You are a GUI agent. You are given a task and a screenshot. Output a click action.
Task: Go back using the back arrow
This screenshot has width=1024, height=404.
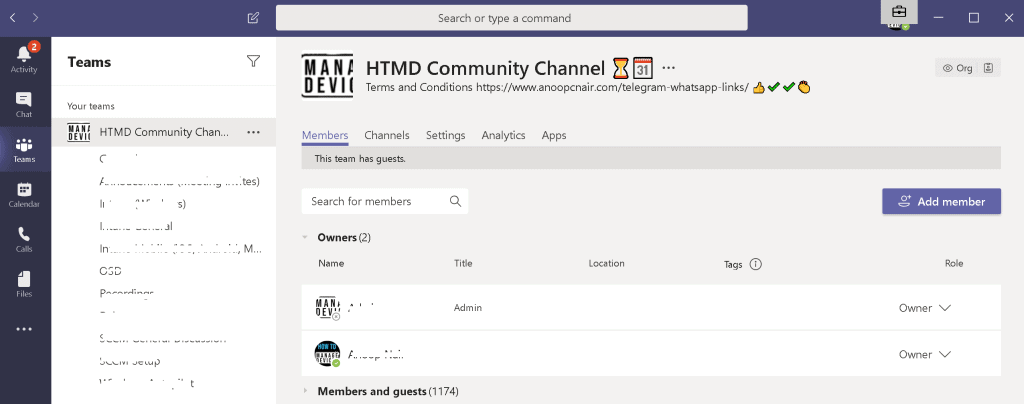[x=12, y=18]
